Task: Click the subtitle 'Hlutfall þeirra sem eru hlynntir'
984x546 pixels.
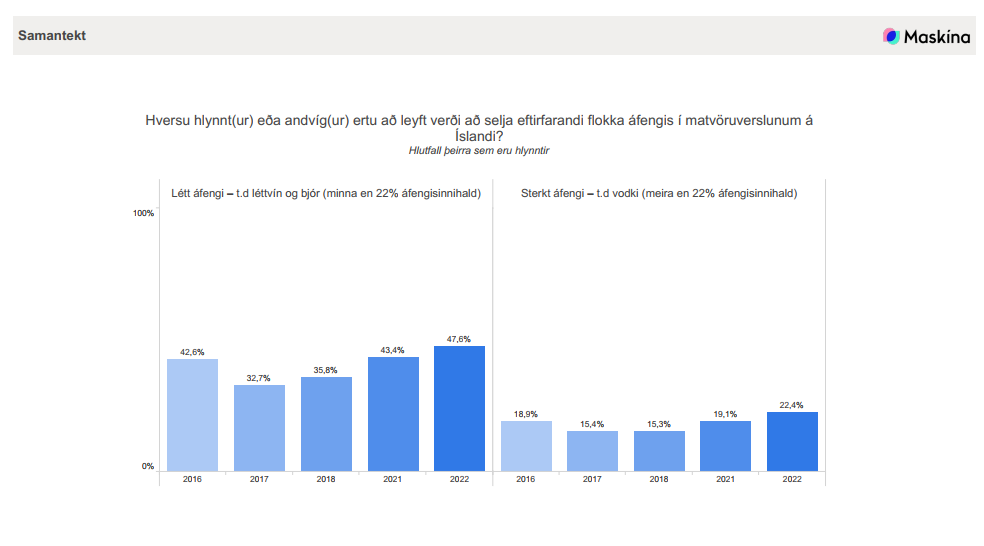Action: coord(479,150)
